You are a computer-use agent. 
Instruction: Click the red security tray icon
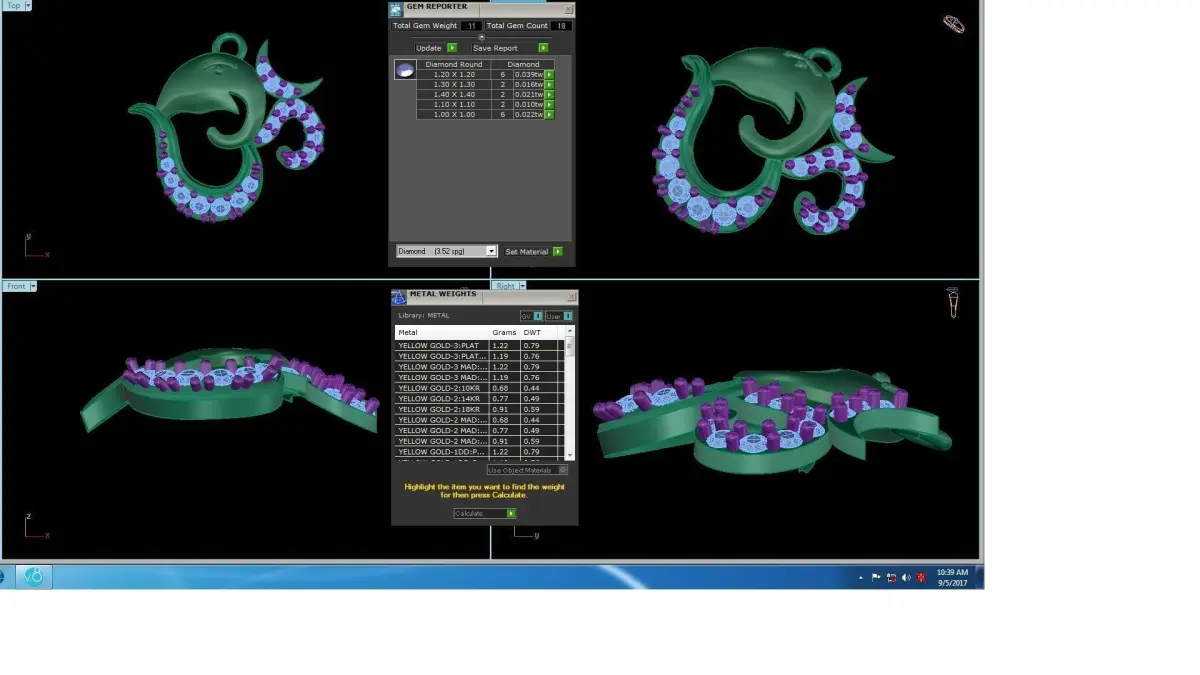[x=921, y=577]
